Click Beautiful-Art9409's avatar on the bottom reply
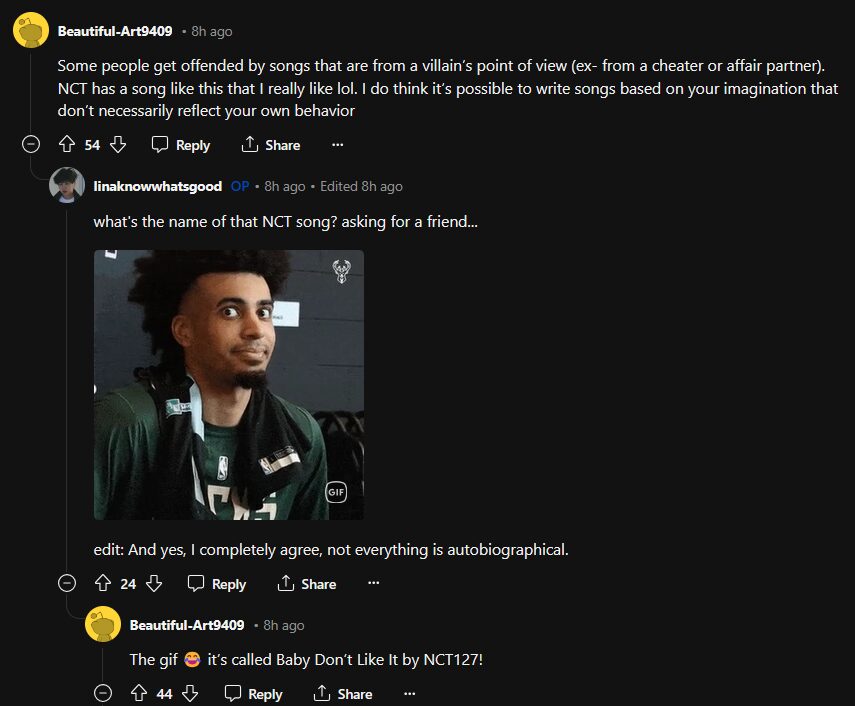This screenshot has height=706, width=855. (100, 625)
